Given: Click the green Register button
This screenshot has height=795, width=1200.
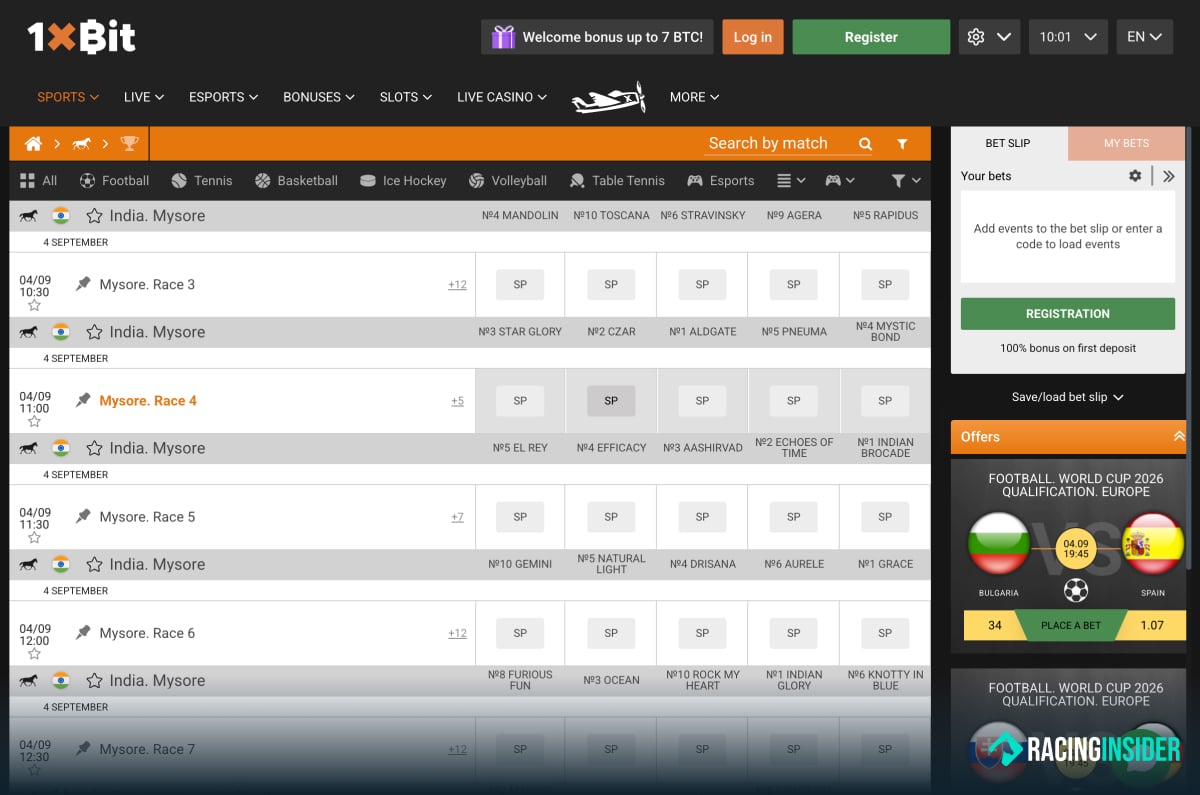Looking at the screenshot, I should point(871,37).
